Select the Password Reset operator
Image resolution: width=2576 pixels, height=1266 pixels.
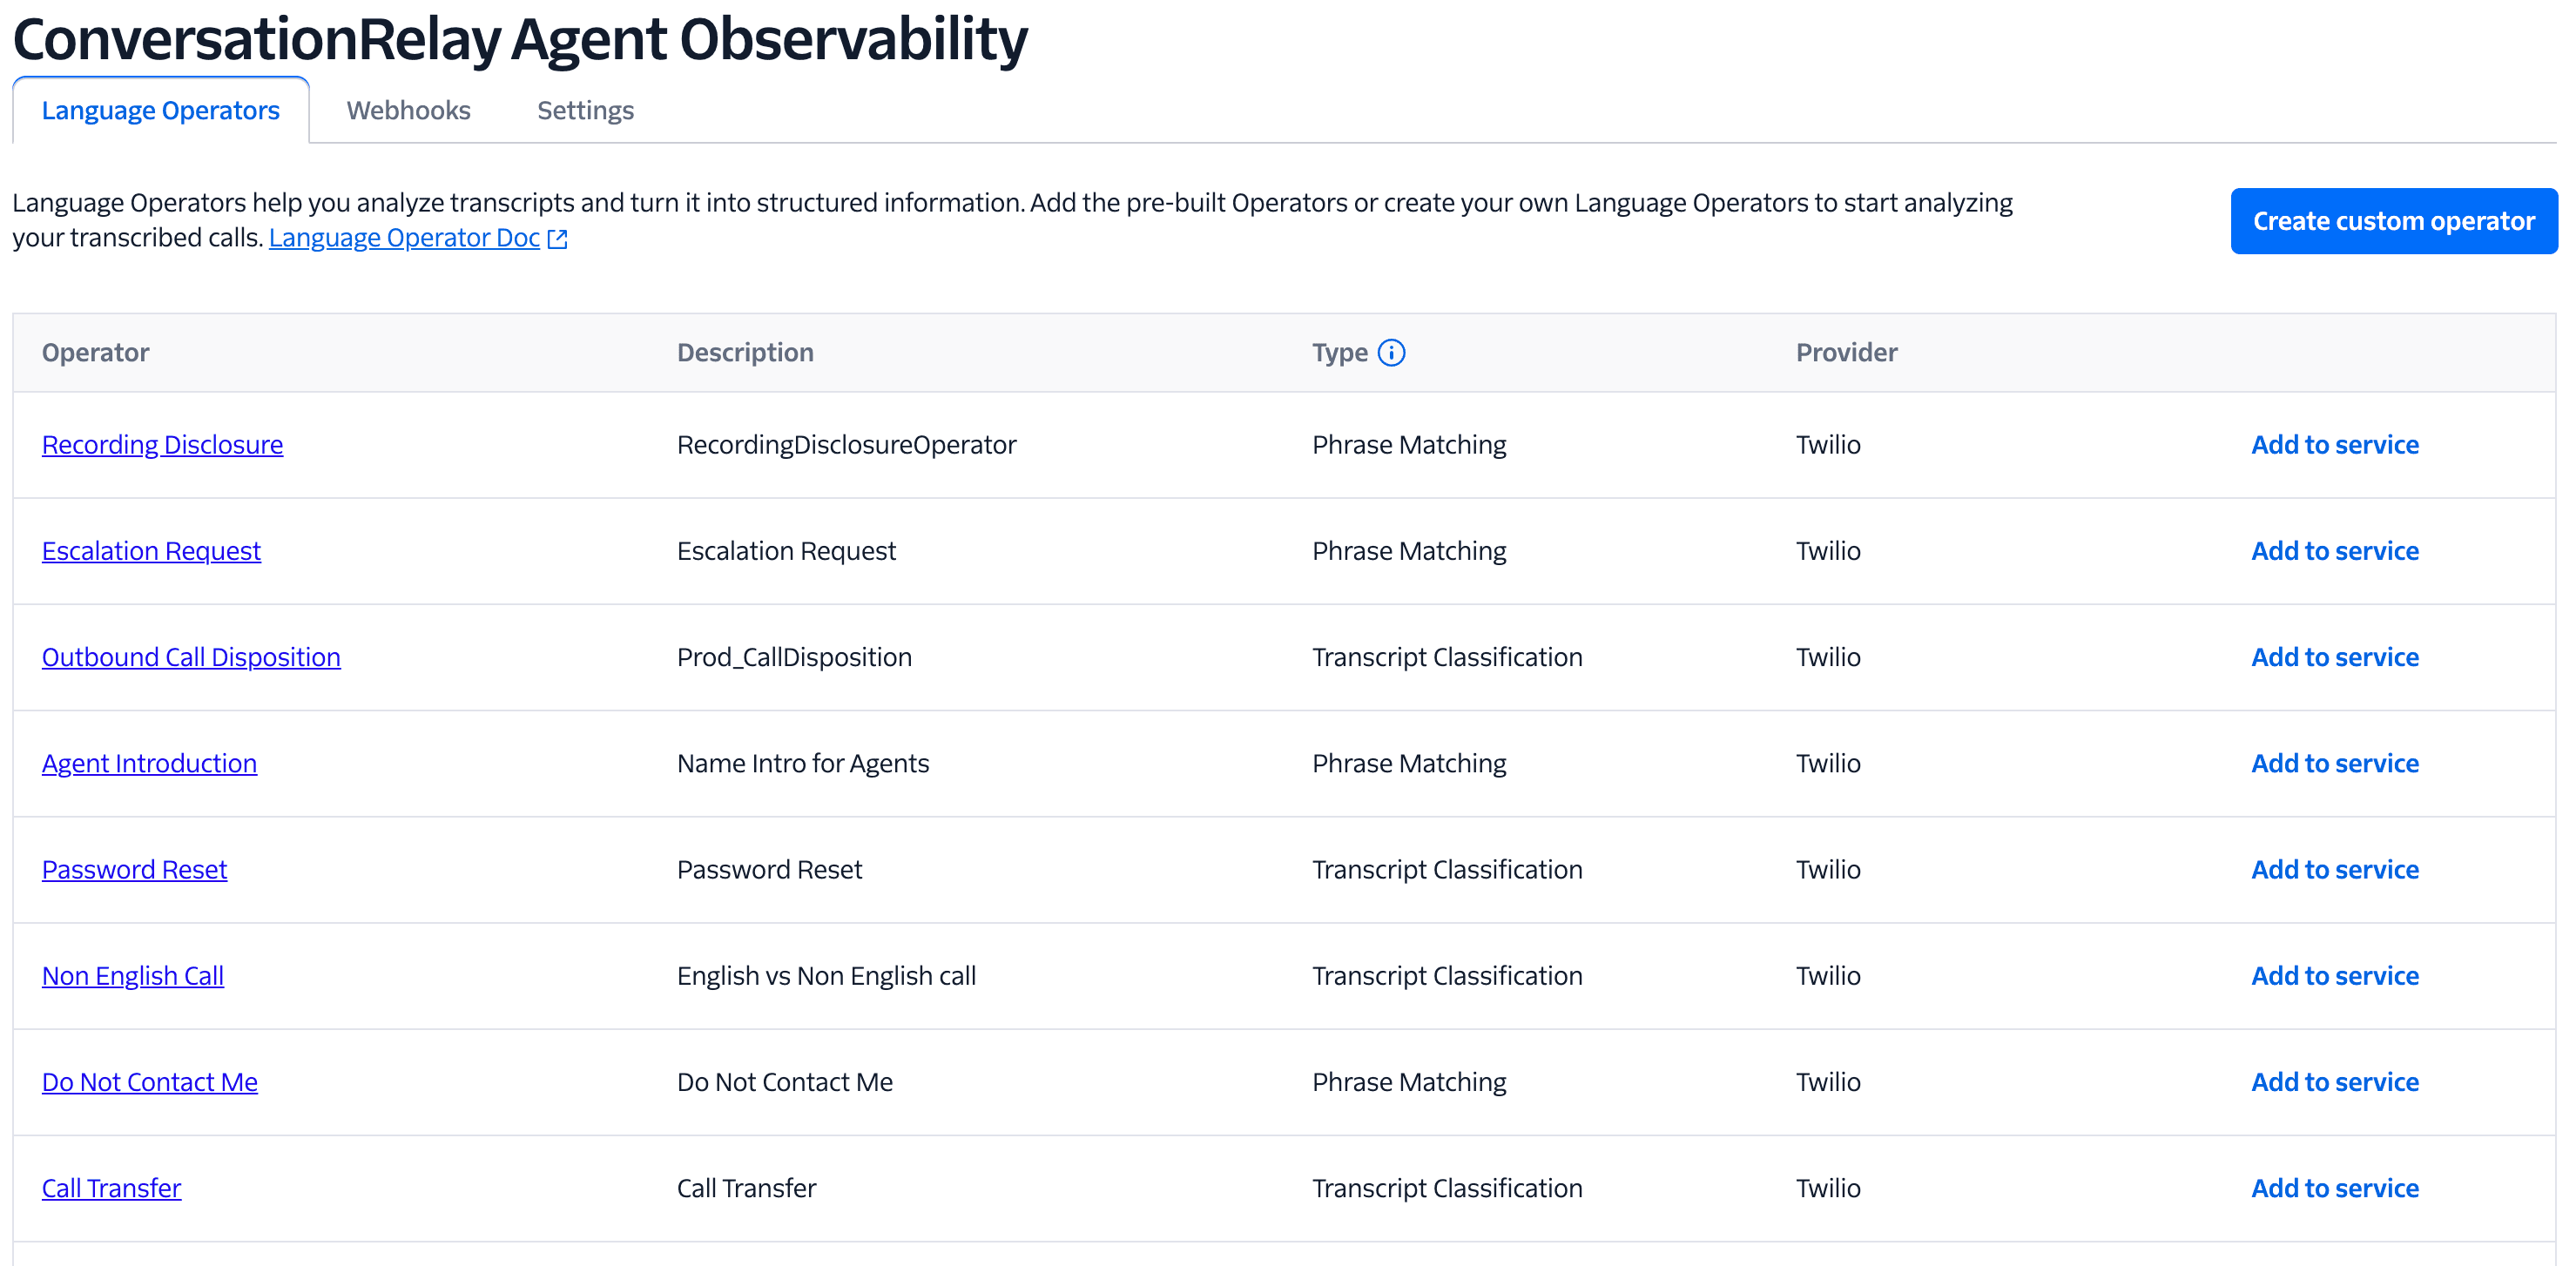coord(134,869)
